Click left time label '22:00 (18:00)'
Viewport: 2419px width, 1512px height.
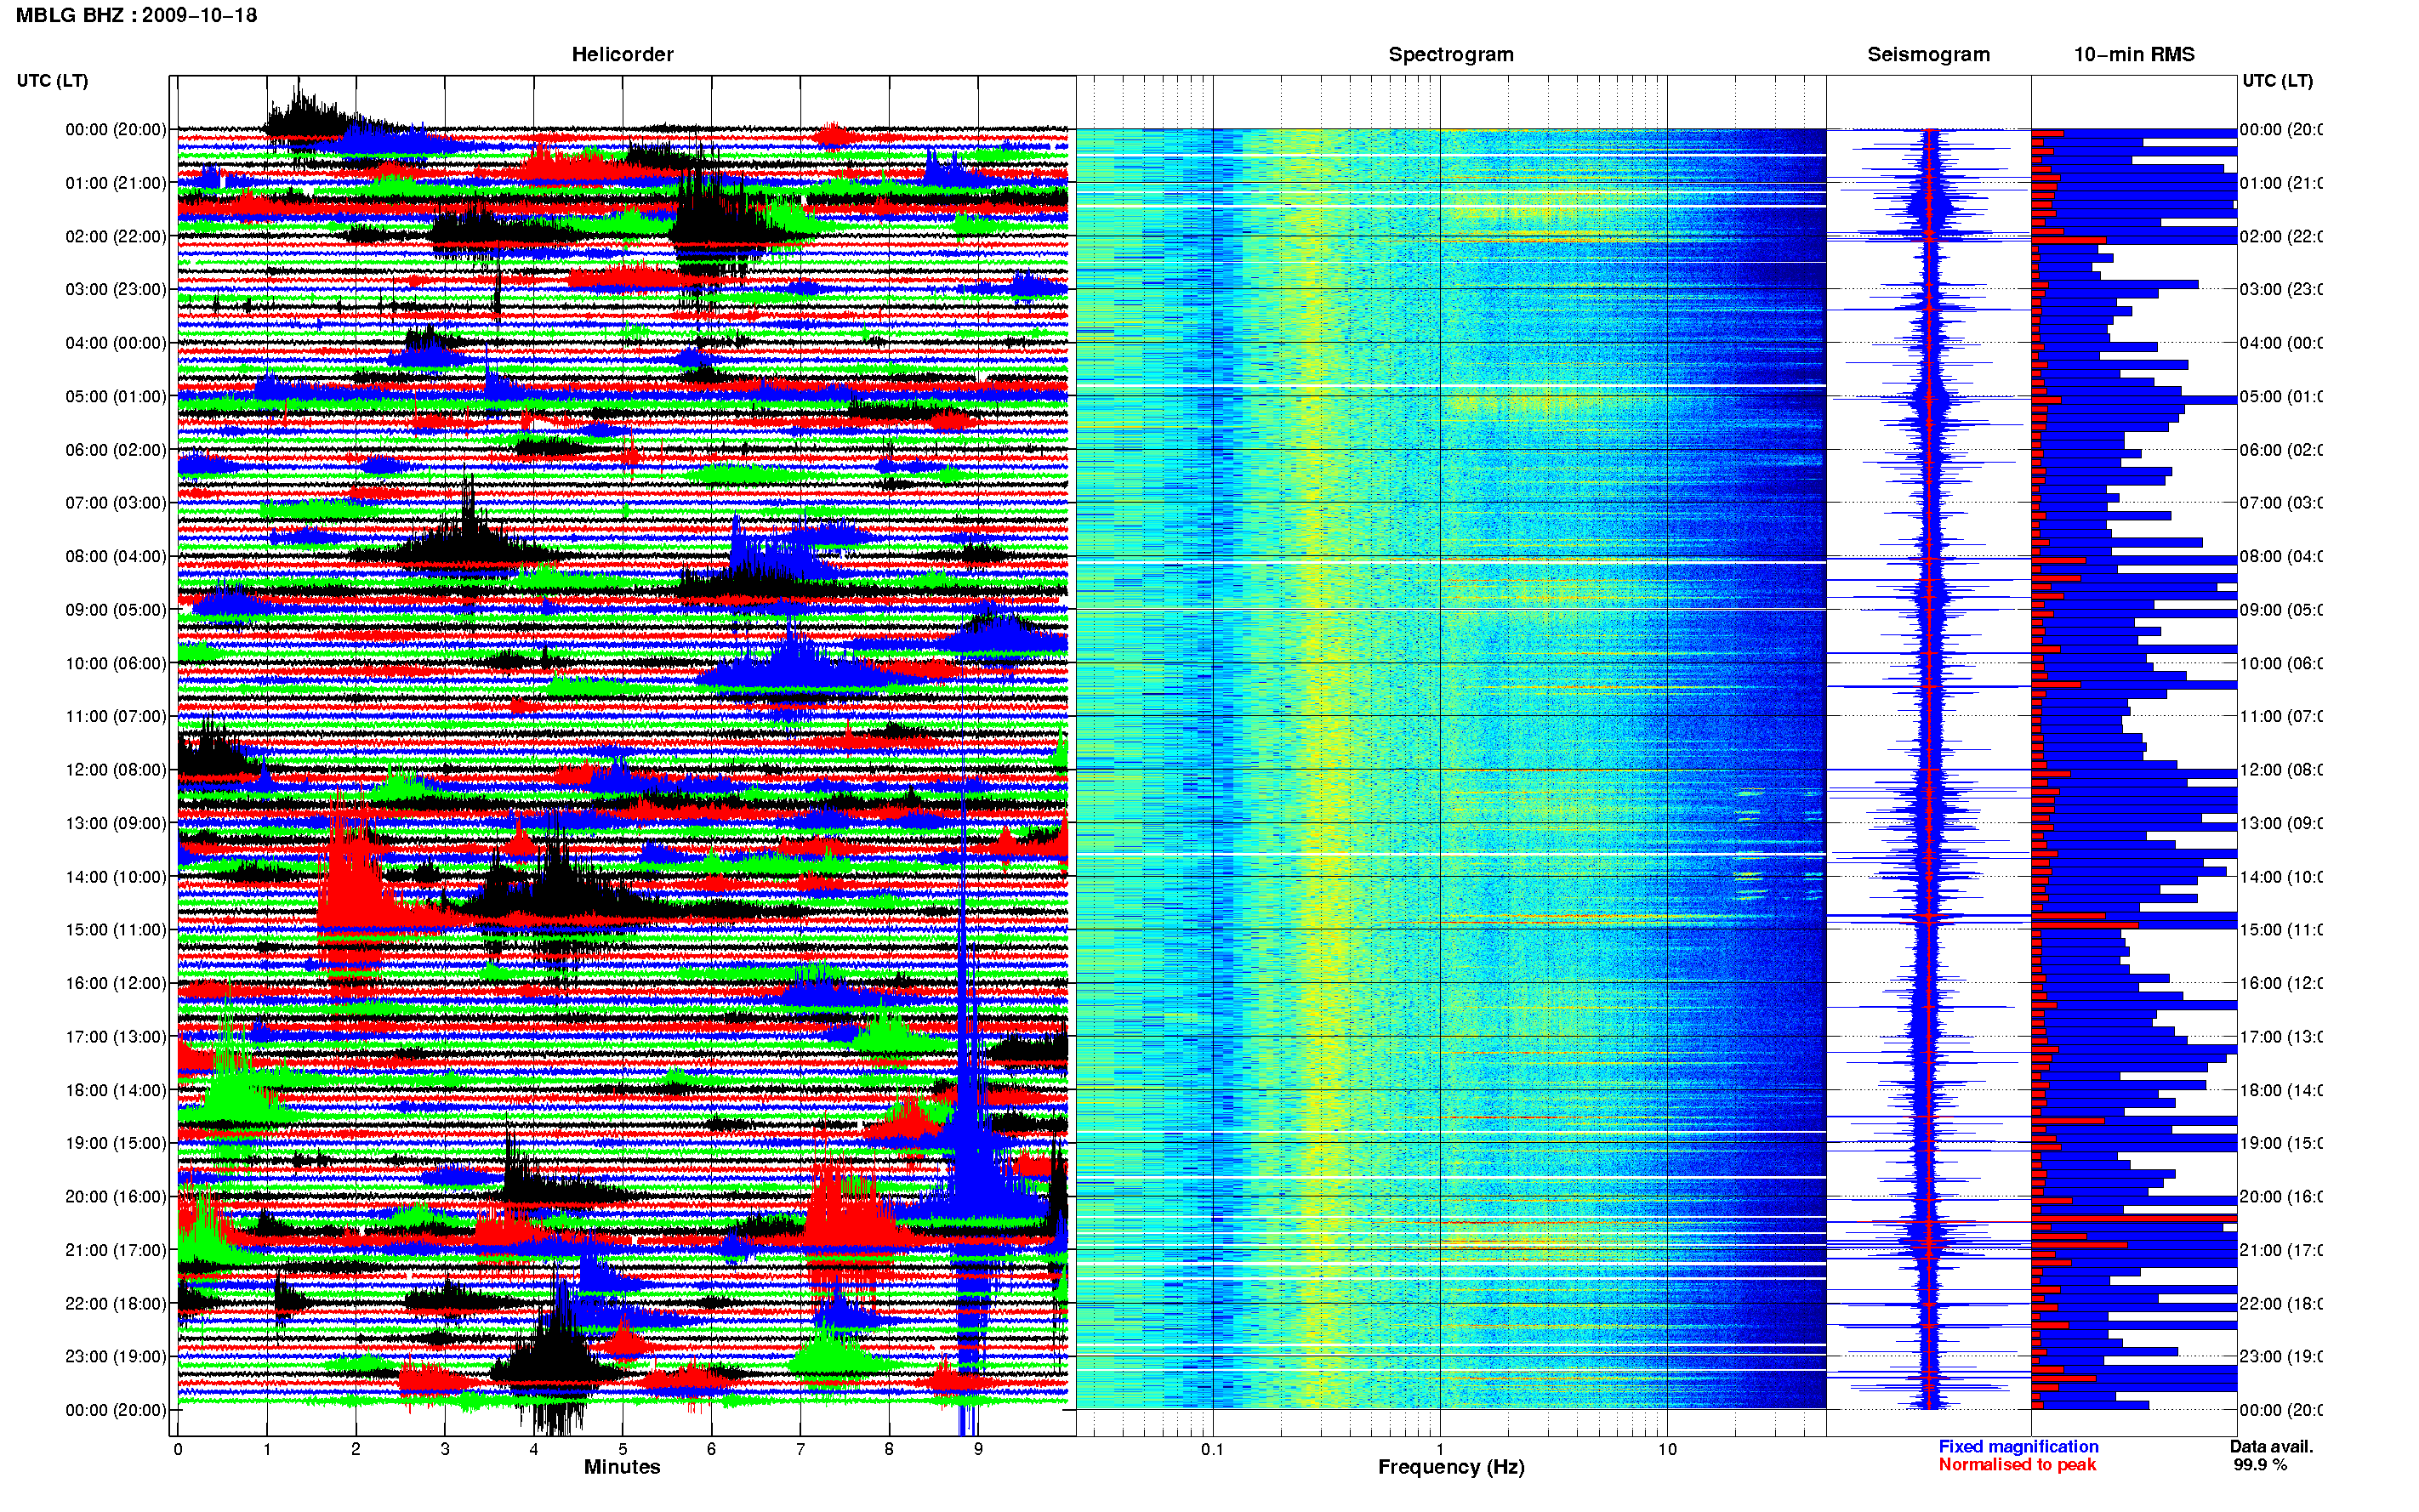(116, 1303)
